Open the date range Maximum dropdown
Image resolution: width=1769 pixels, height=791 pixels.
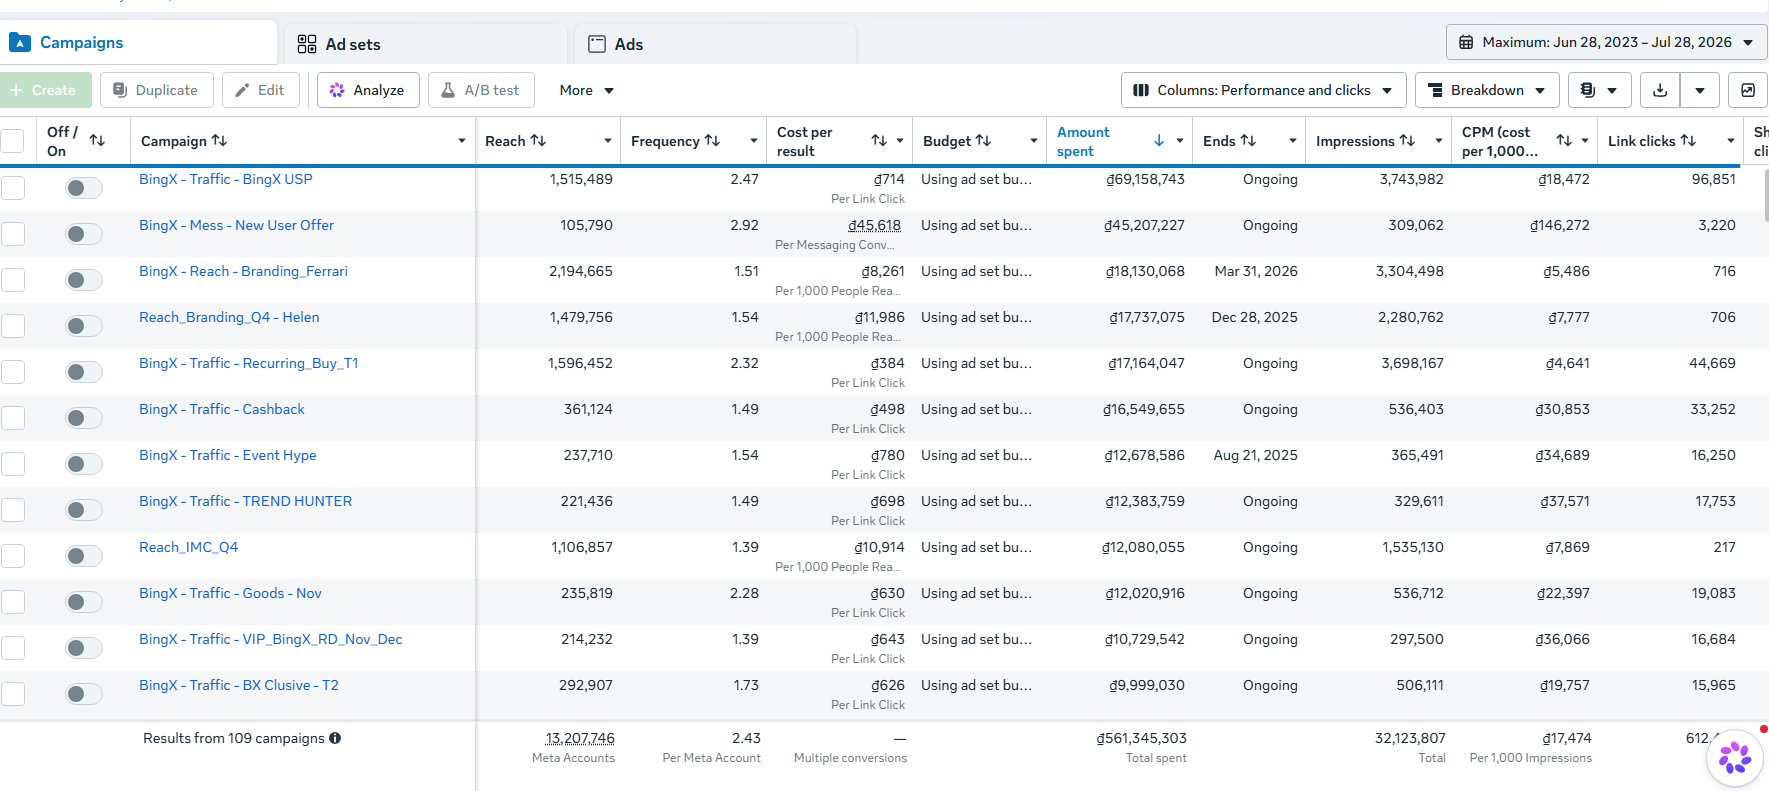[1606, 42]
